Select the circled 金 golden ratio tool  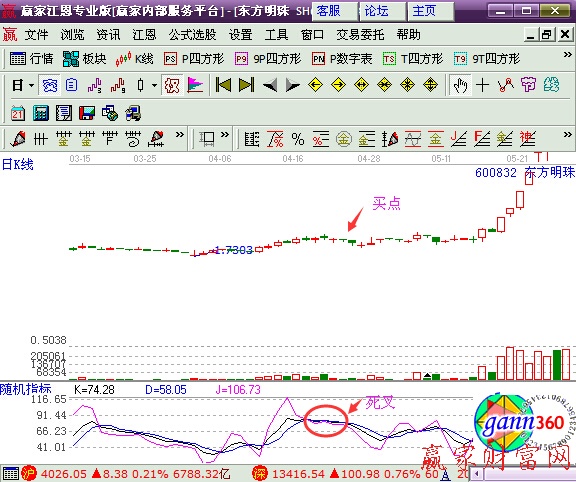click(x=343, y=139)
